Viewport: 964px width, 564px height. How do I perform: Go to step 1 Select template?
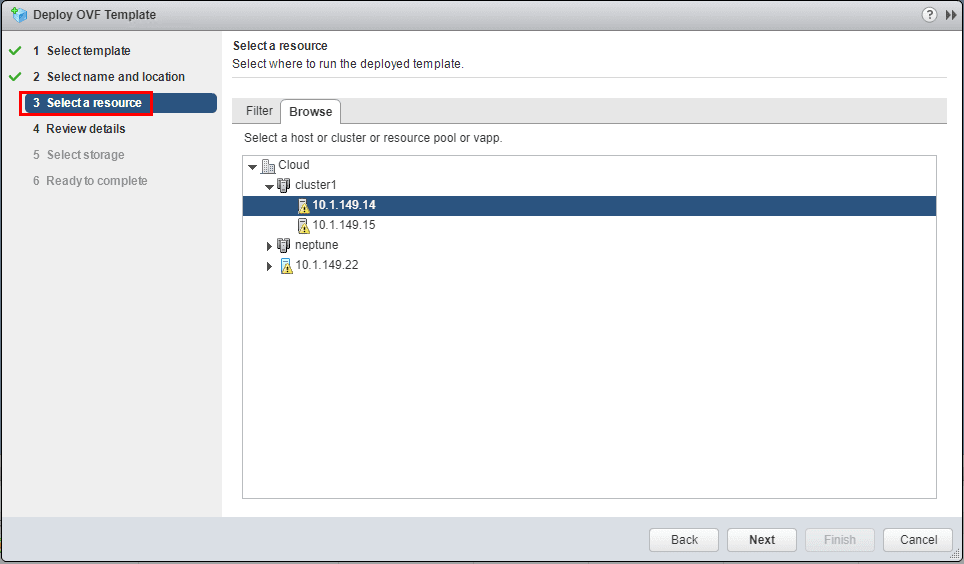click(x=88, y=51)
